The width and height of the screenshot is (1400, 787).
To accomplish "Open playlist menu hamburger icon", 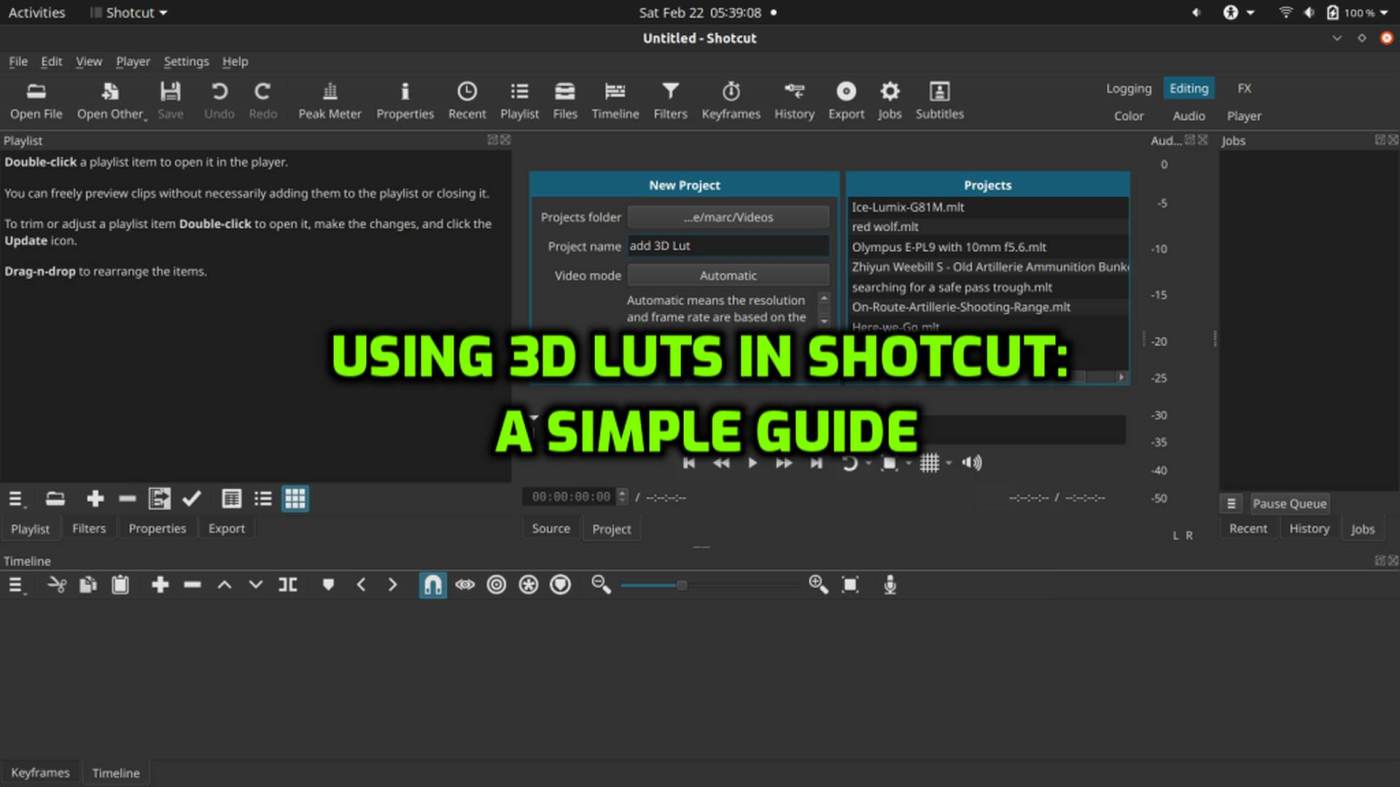I will pos(17,499).
